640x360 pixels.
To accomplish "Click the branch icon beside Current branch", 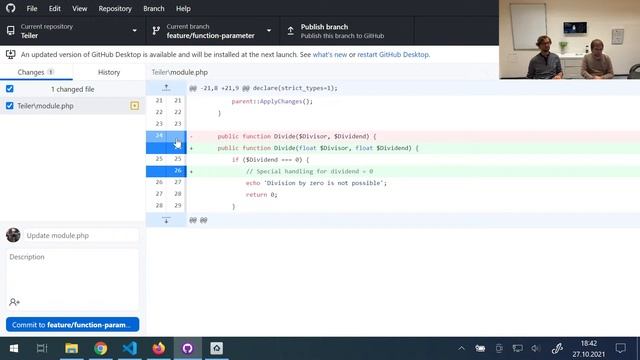I will [x=156, y=31].
